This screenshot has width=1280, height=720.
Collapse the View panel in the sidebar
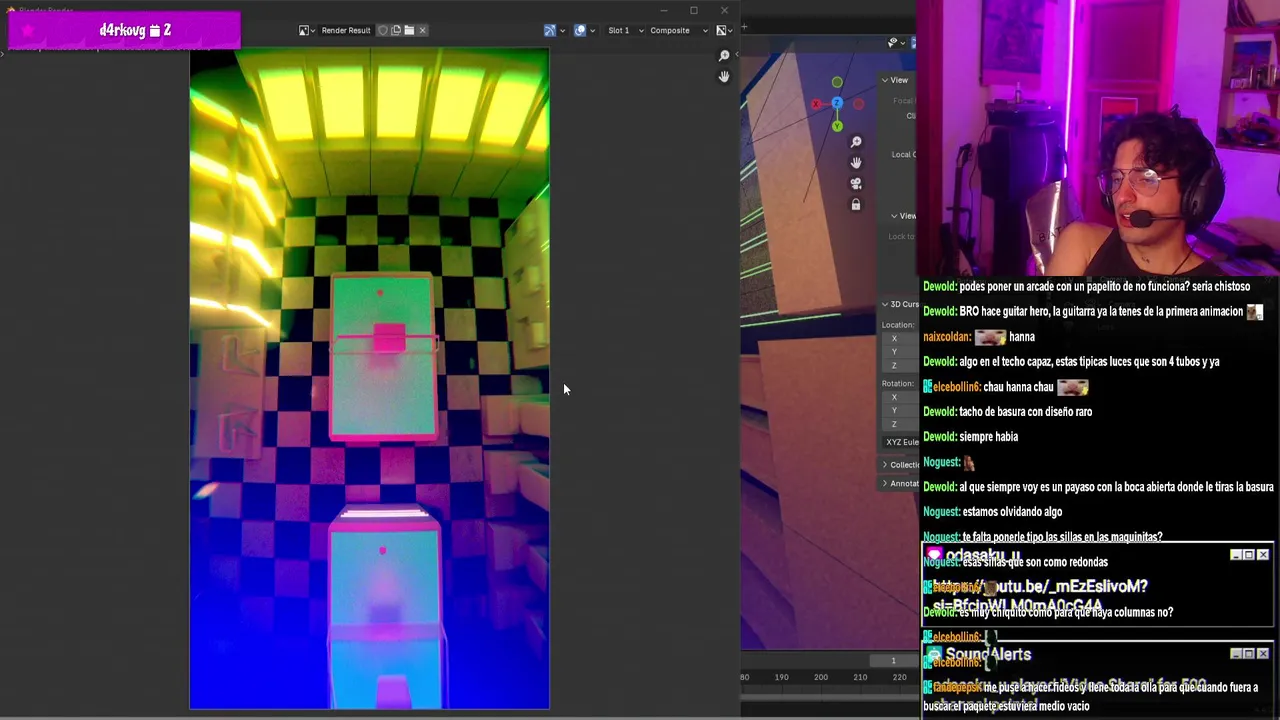[x=896, y=80]
